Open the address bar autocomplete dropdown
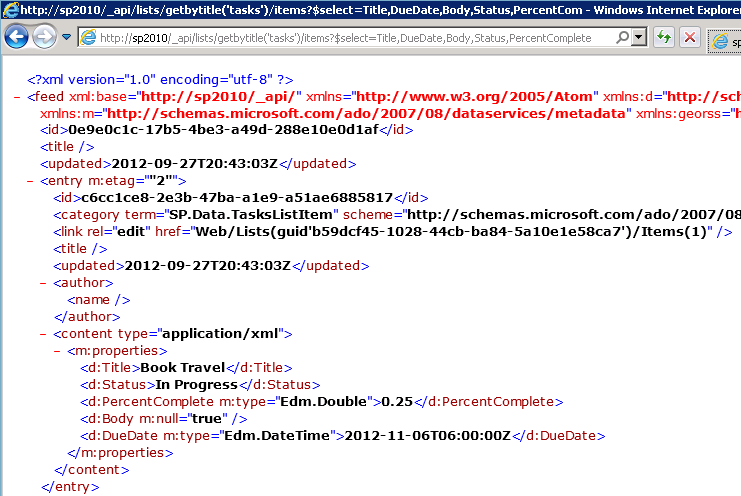This screenshot has width=741, height=496. click(x=639, y=37)
